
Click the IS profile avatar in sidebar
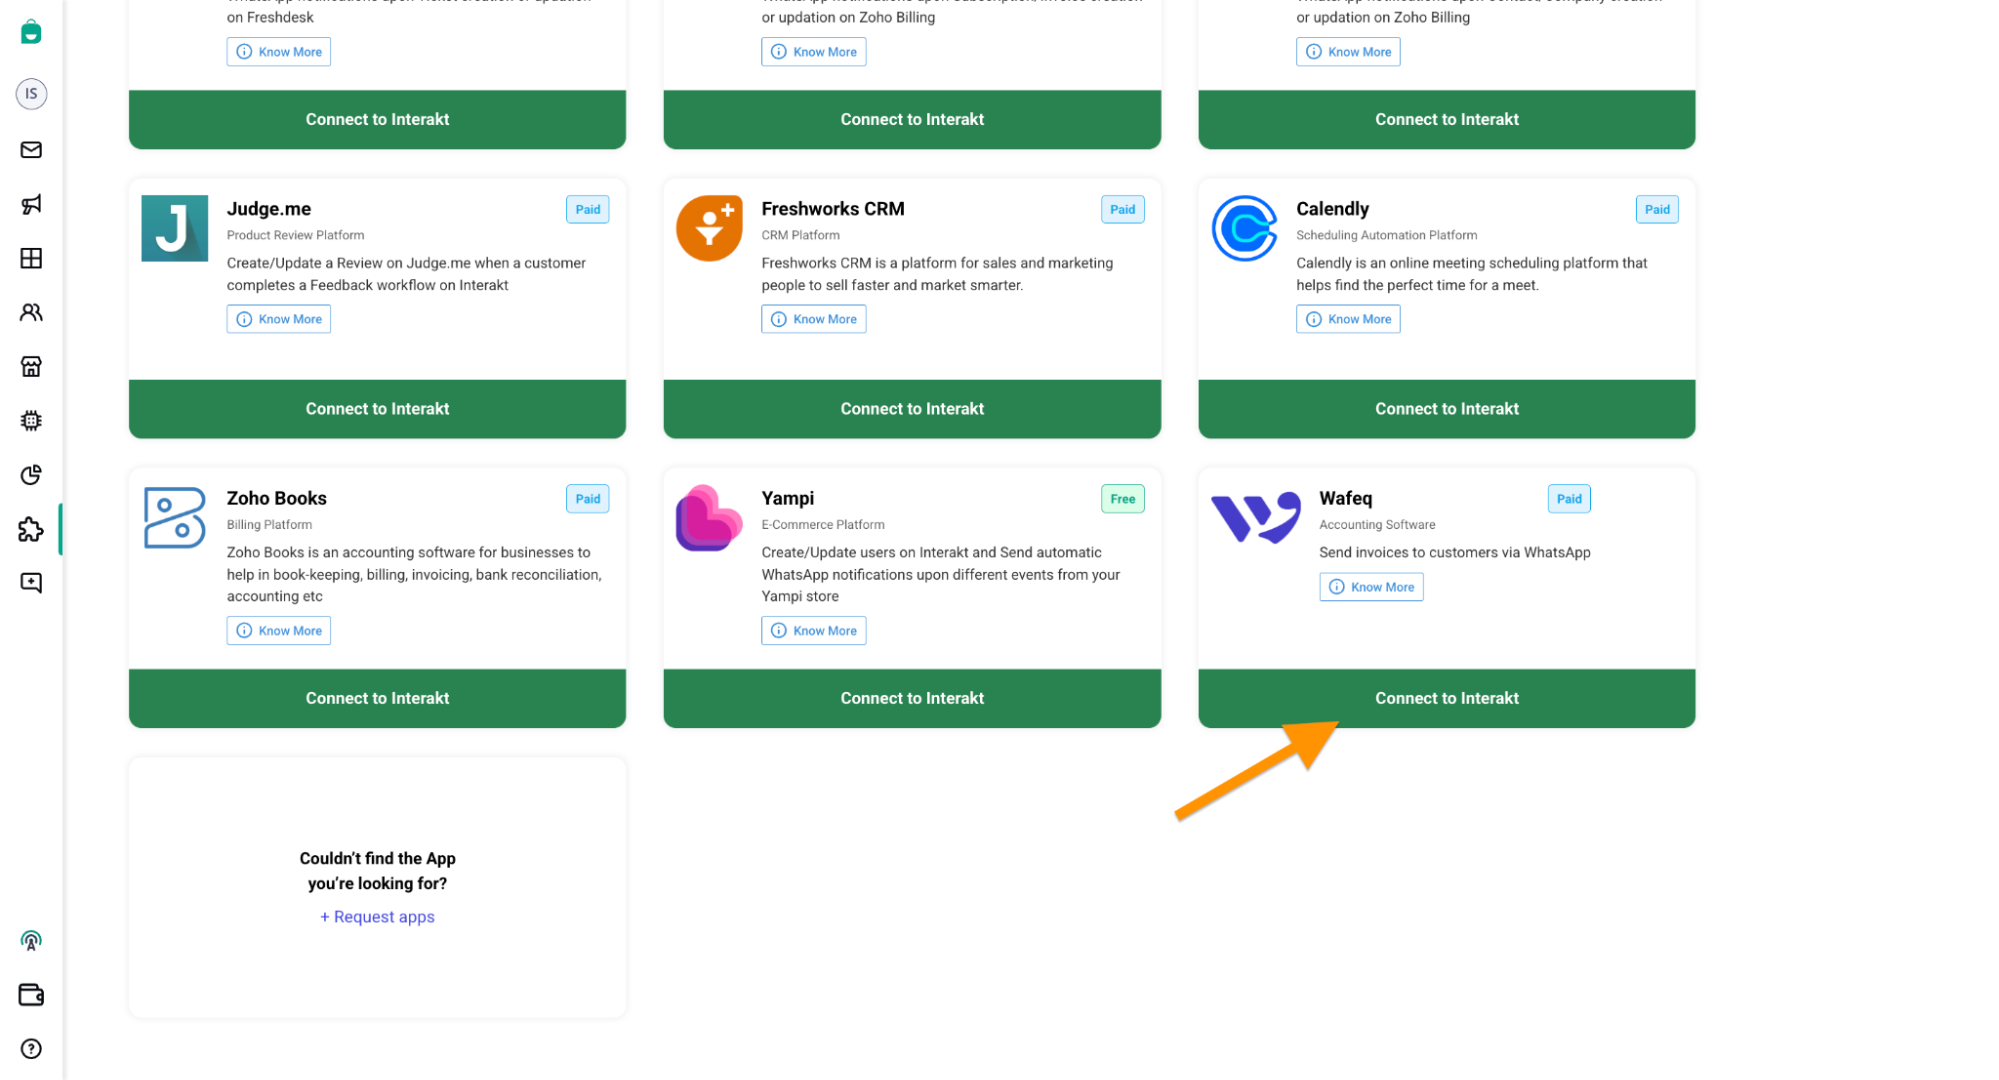pos(31,93)
